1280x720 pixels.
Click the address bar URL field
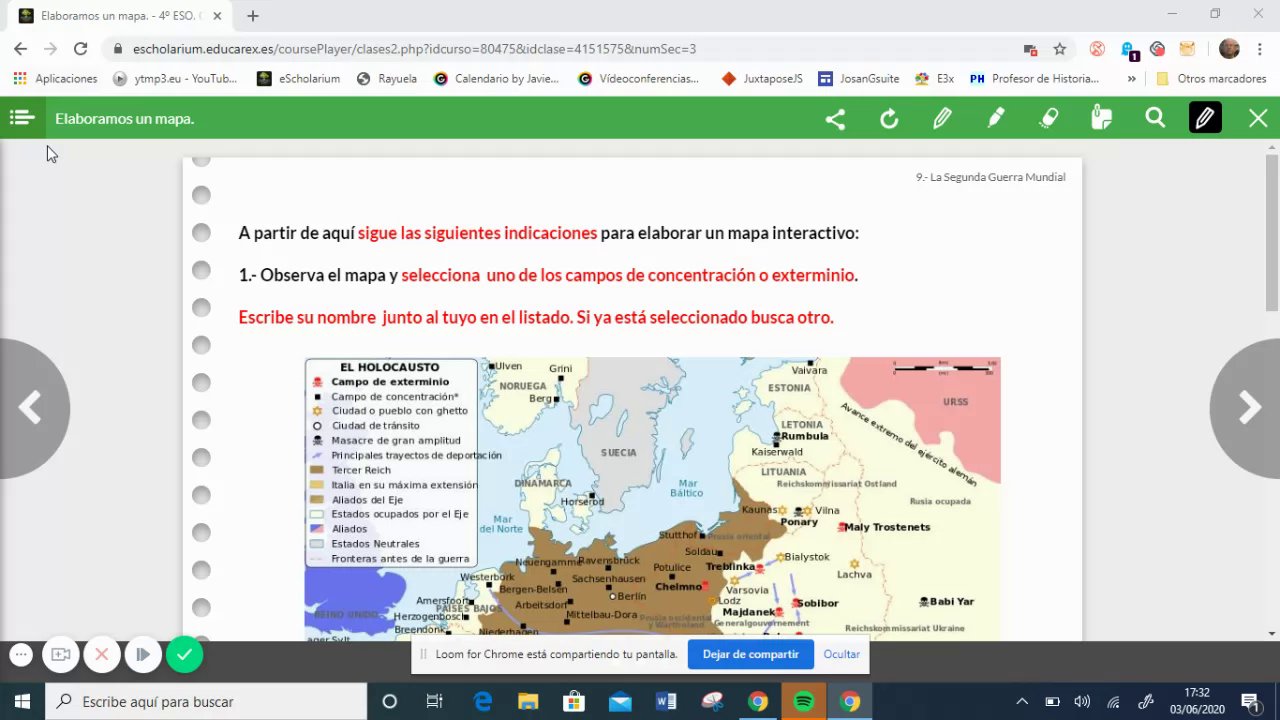[560, 49]
